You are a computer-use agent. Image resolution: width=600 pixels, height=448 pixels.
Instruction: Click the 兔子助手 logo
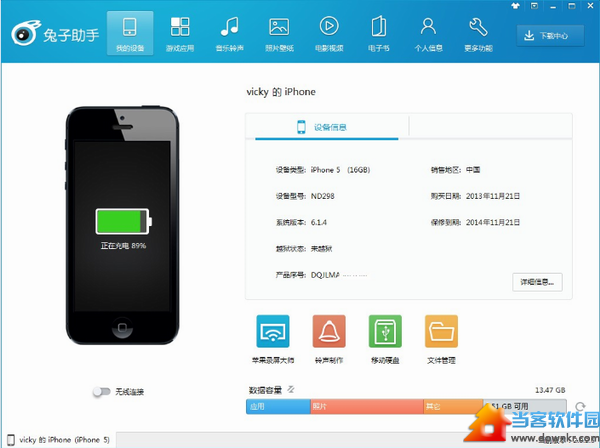click(x=55, y=34)
